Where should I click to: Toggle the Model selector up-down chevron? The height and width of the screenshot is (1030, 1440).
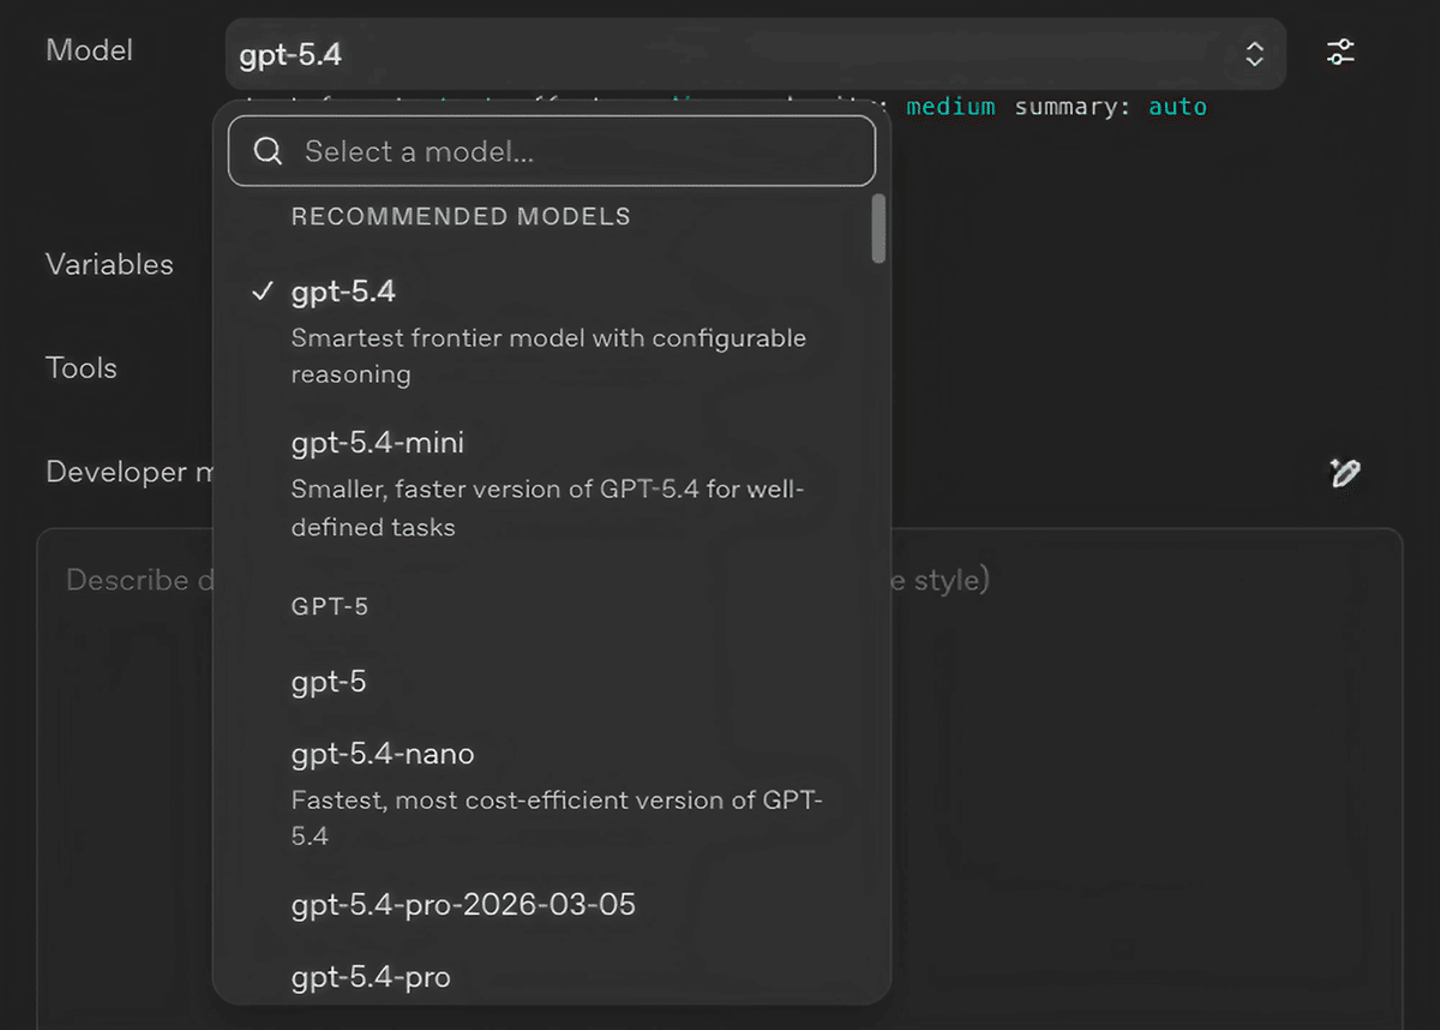(x=1254, y=54)
